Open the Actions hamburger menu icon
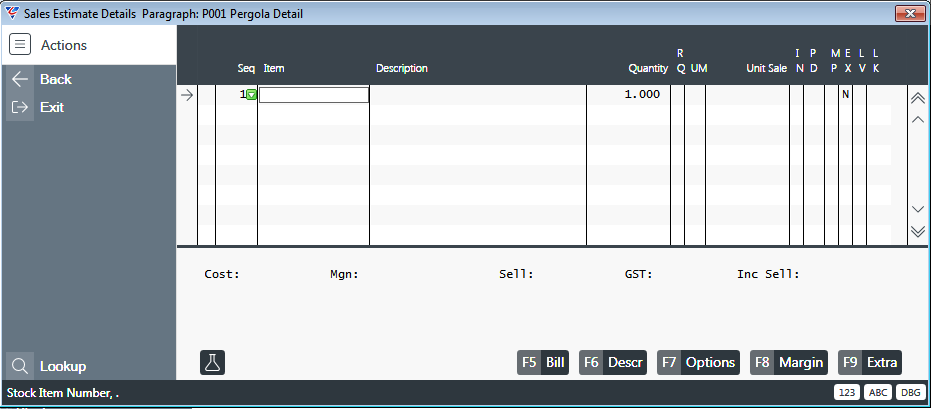Viewport: 931px width, 409px height. tap(20, 45)
